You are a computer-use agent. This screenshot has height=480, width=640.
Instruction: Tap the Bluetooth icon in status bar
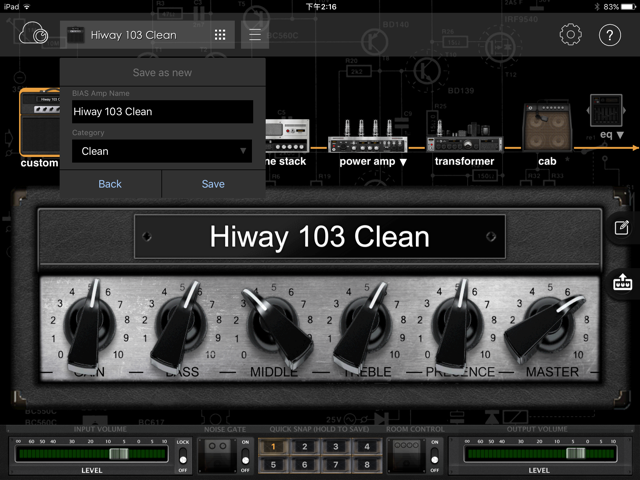597,7
